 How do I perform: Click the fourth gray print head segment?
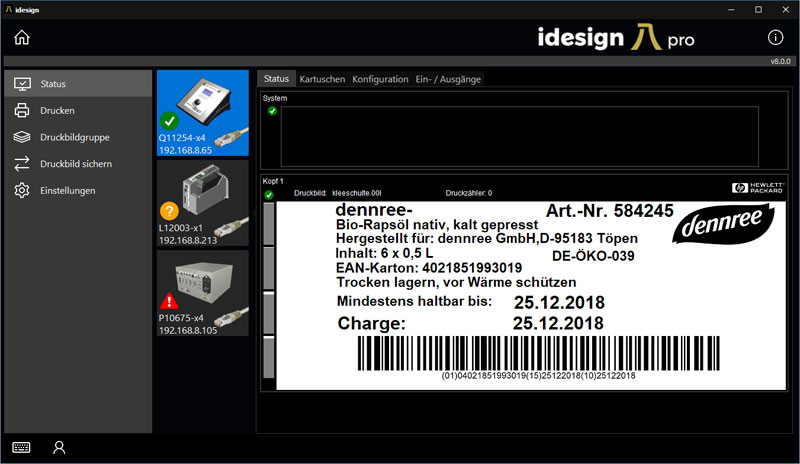pos(269,357)
